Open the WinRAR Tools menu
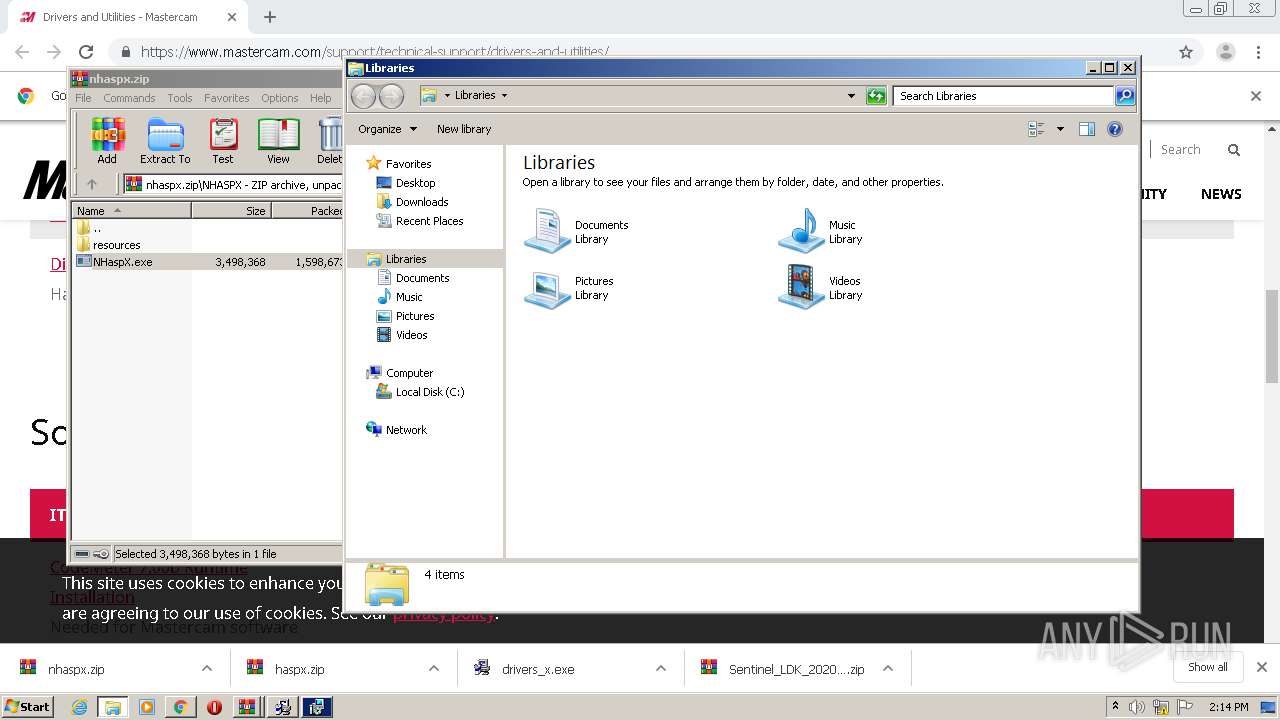 coord(180,98)
